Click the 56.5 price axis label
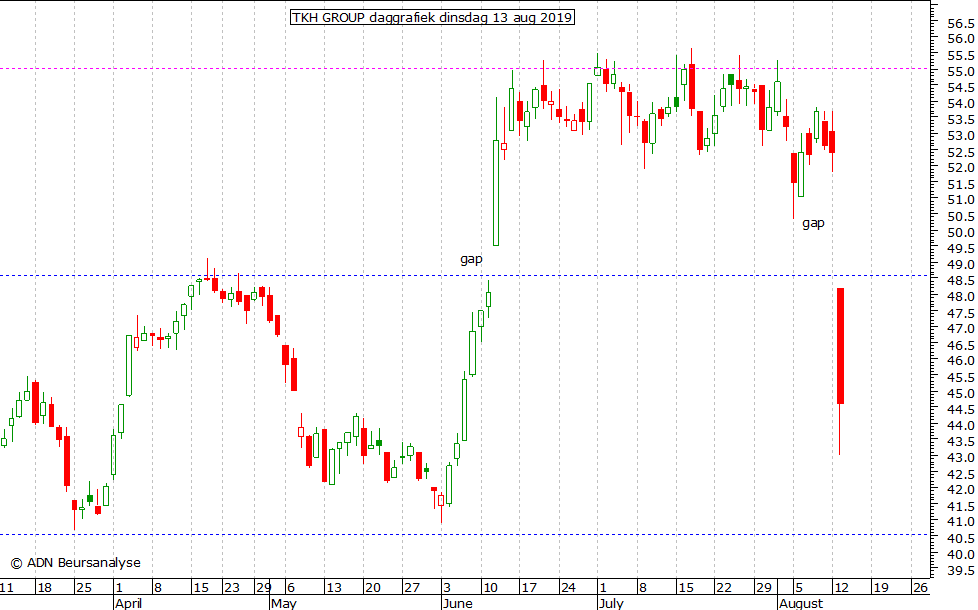 coord(961,24)
